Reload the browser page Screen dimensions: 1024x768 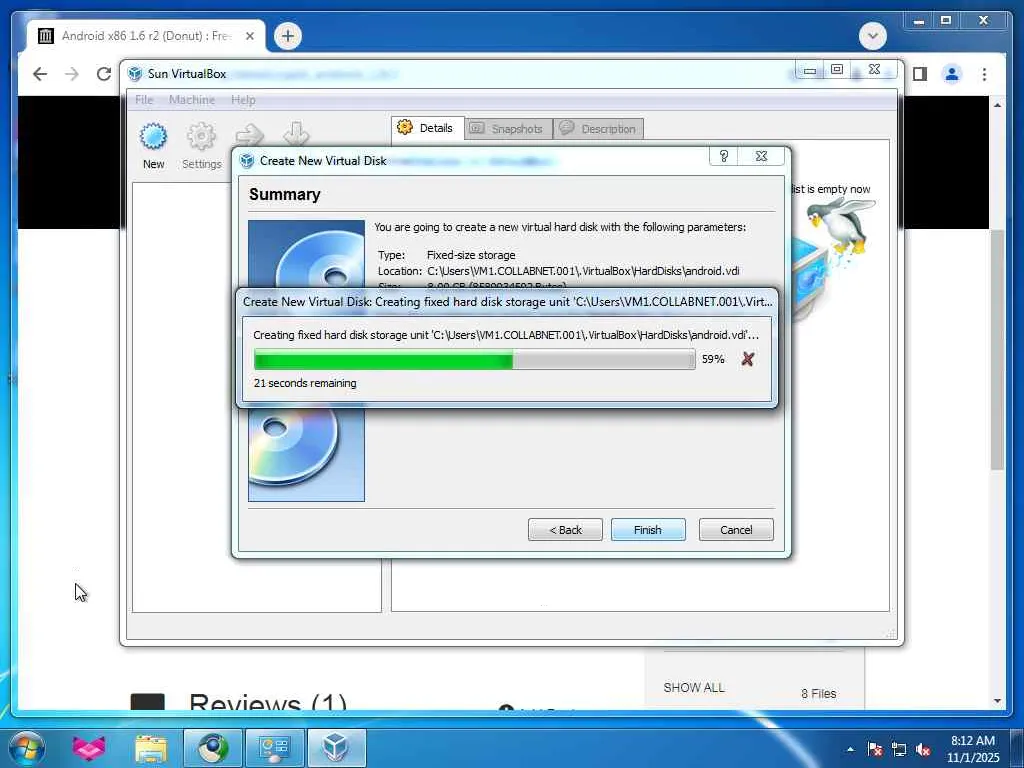pos(103,74)
